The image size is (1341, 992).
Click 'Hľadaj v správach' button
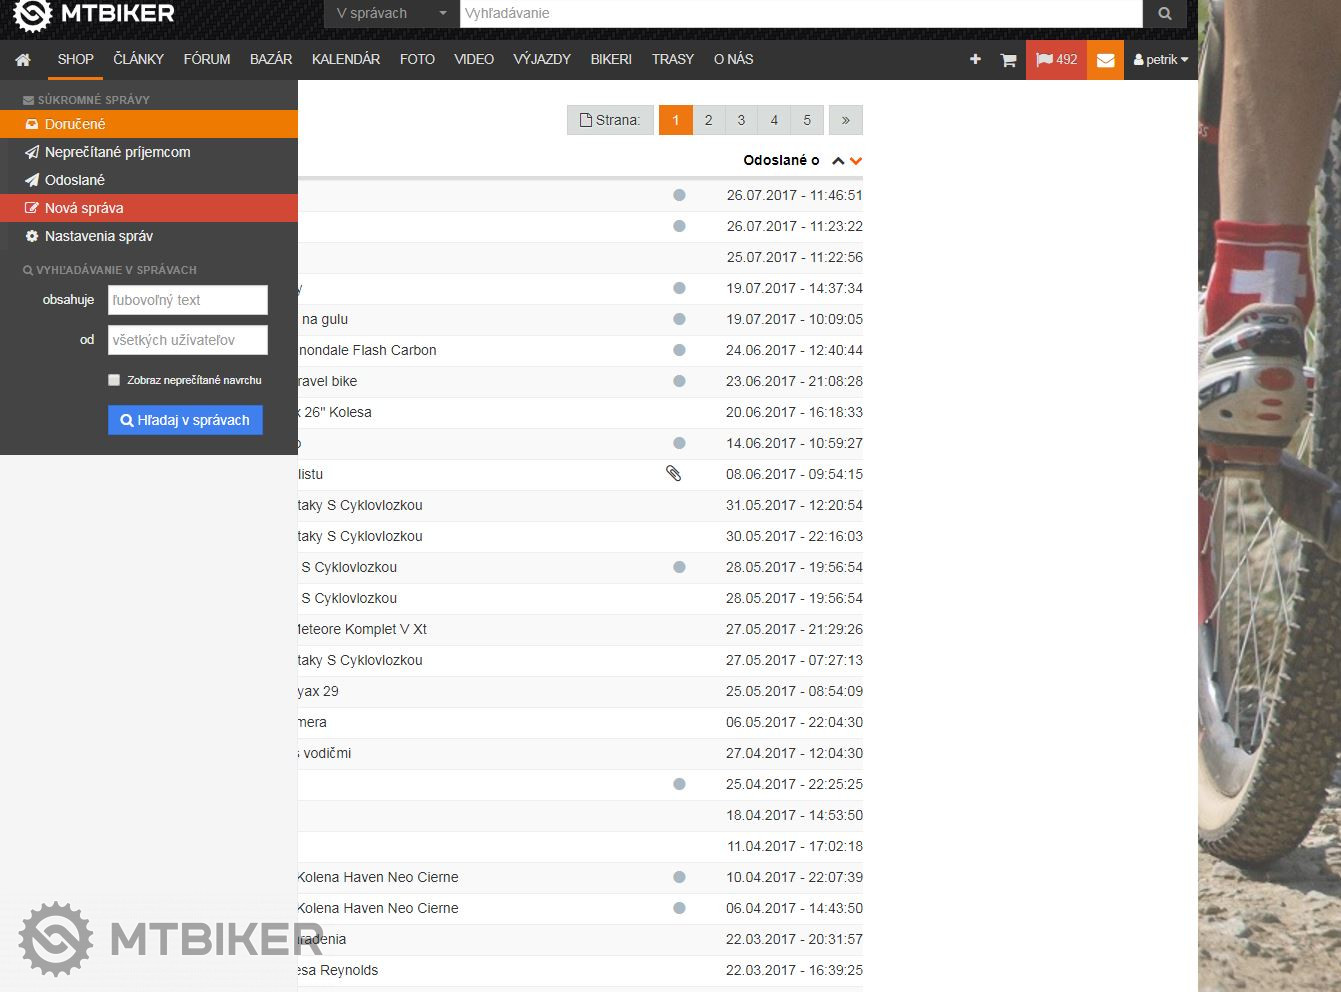click(x=185, y=420)
